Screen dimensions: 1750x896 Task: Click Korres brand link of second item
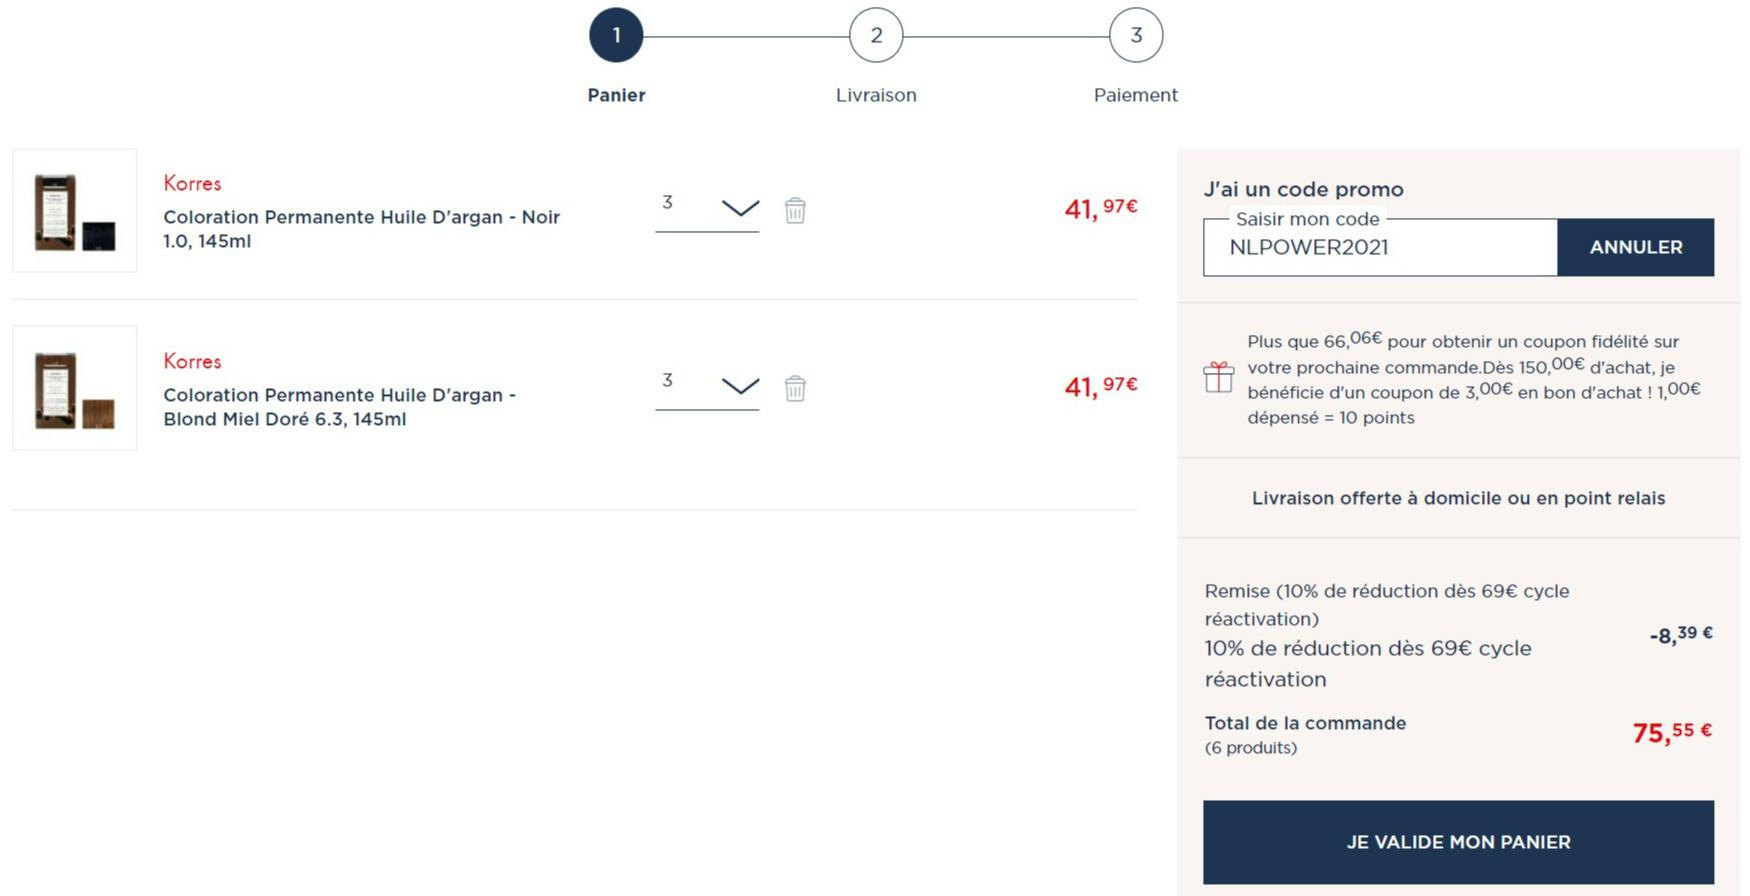(x=192, y=362)
